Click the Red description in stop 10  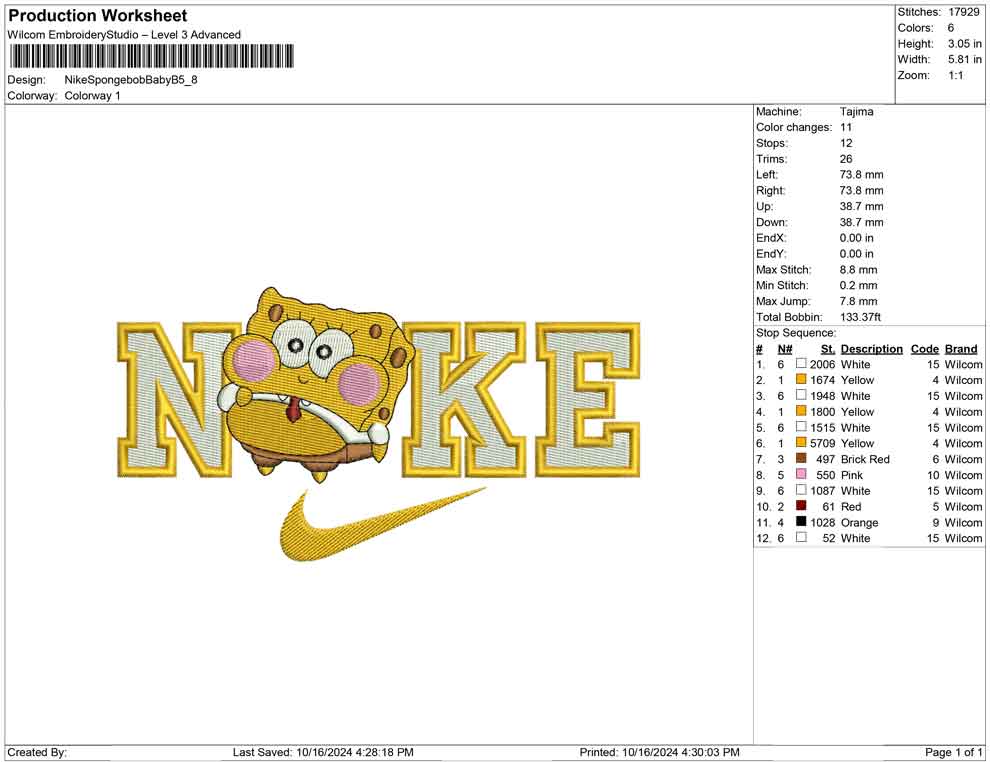coord(850,506)
